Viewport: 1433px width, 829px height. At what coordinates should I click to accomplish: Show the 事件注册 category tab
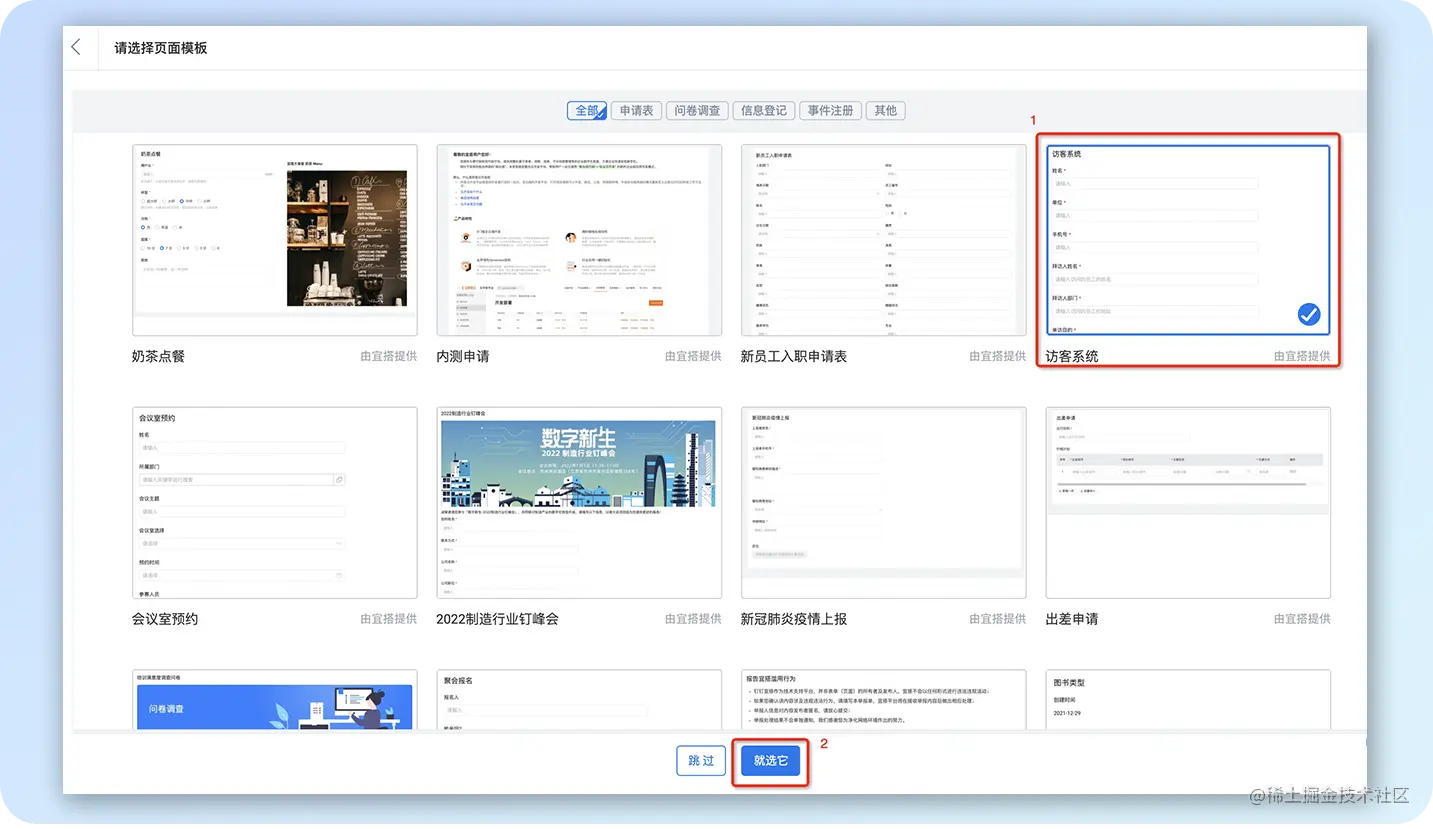tap(831, 110)
